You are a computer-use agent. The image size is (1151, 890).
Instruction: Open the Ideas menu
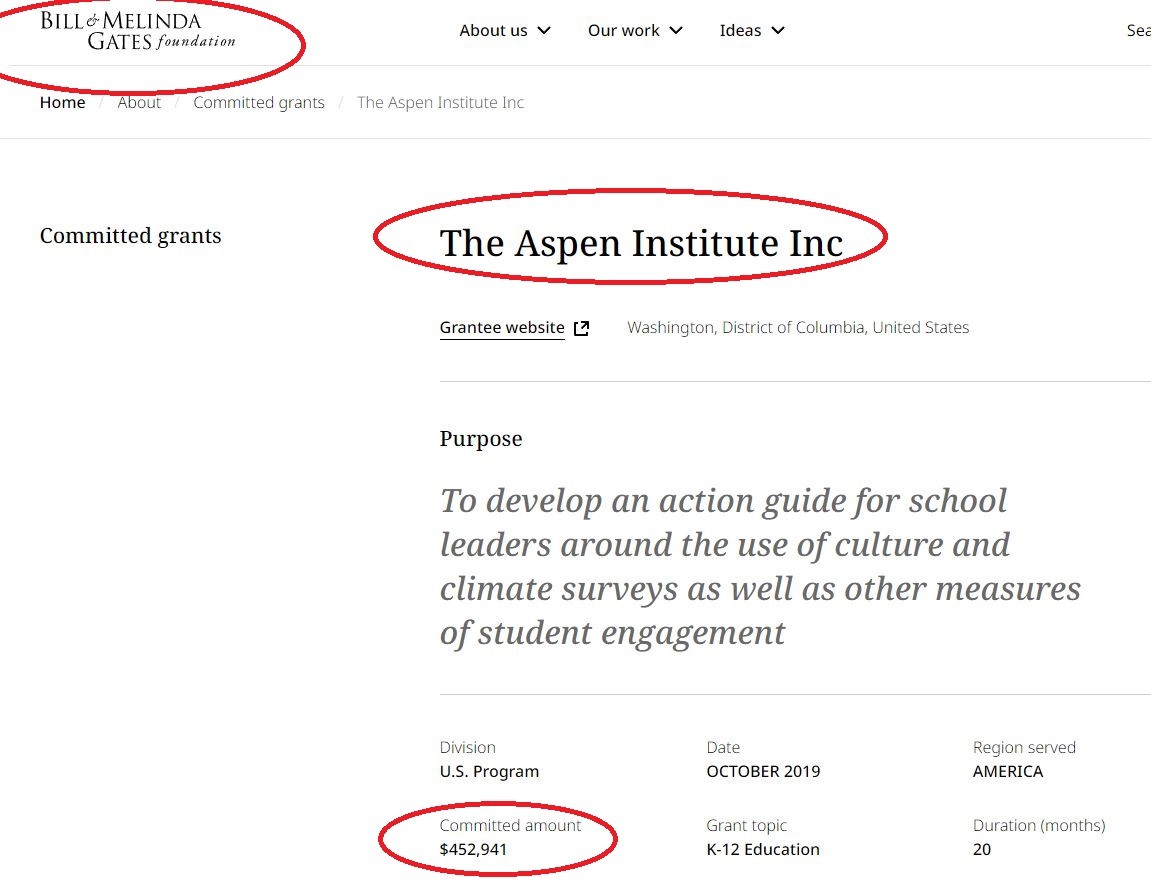click(x=752, y=31)
